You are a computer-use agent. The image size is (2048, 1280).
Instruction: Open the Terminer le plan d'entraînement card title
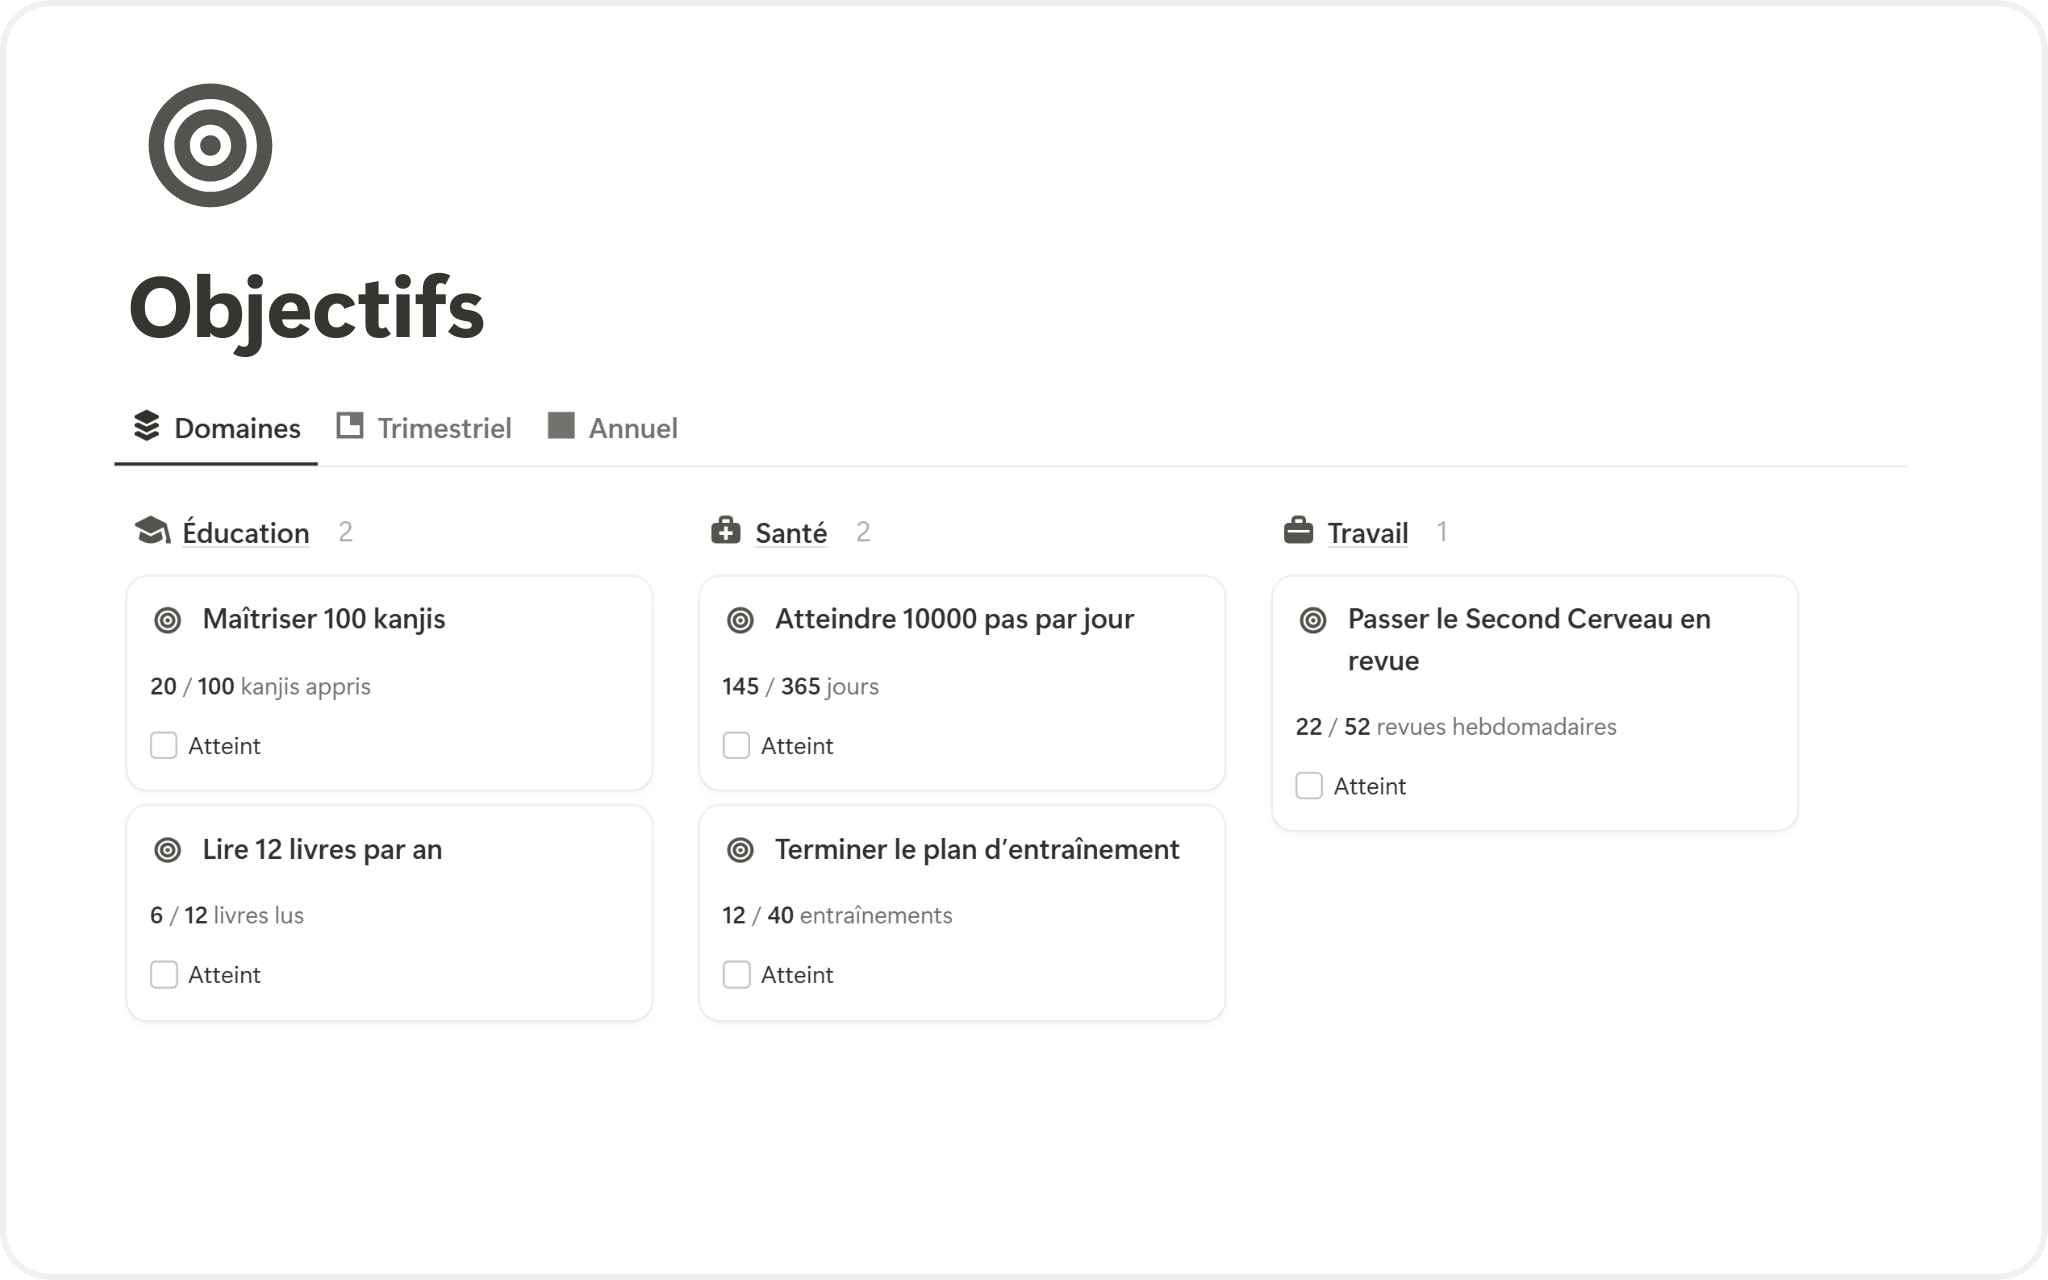pos(977,850)
